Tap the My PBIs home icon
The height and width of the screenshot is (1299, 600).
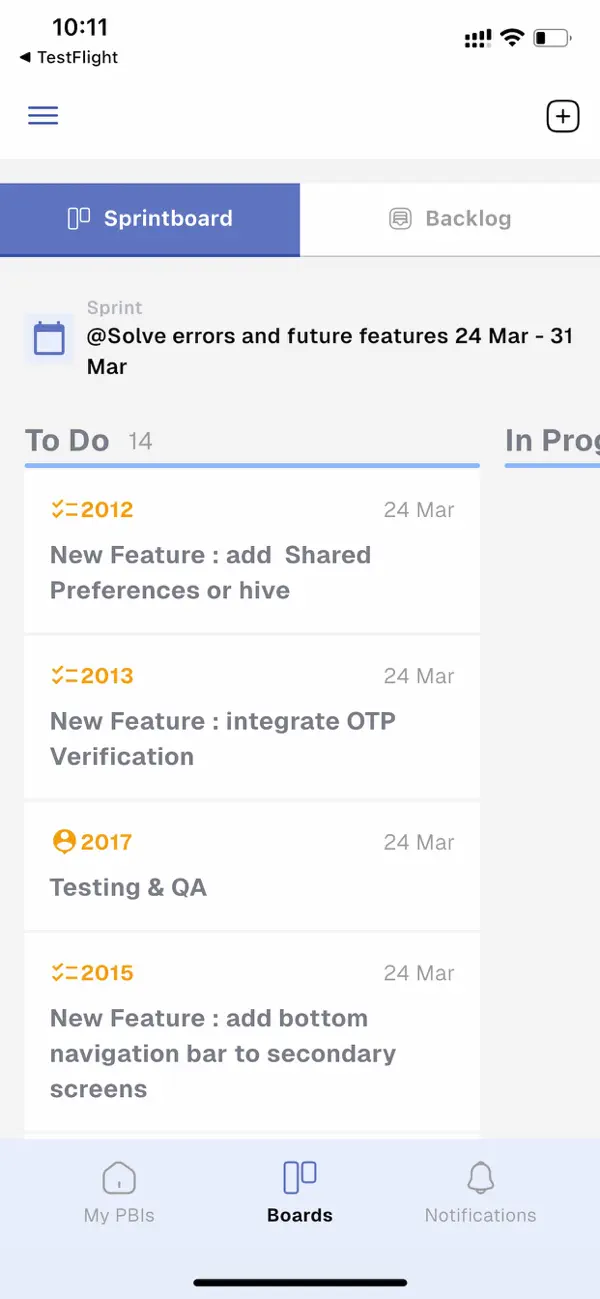pos(119,1180)
